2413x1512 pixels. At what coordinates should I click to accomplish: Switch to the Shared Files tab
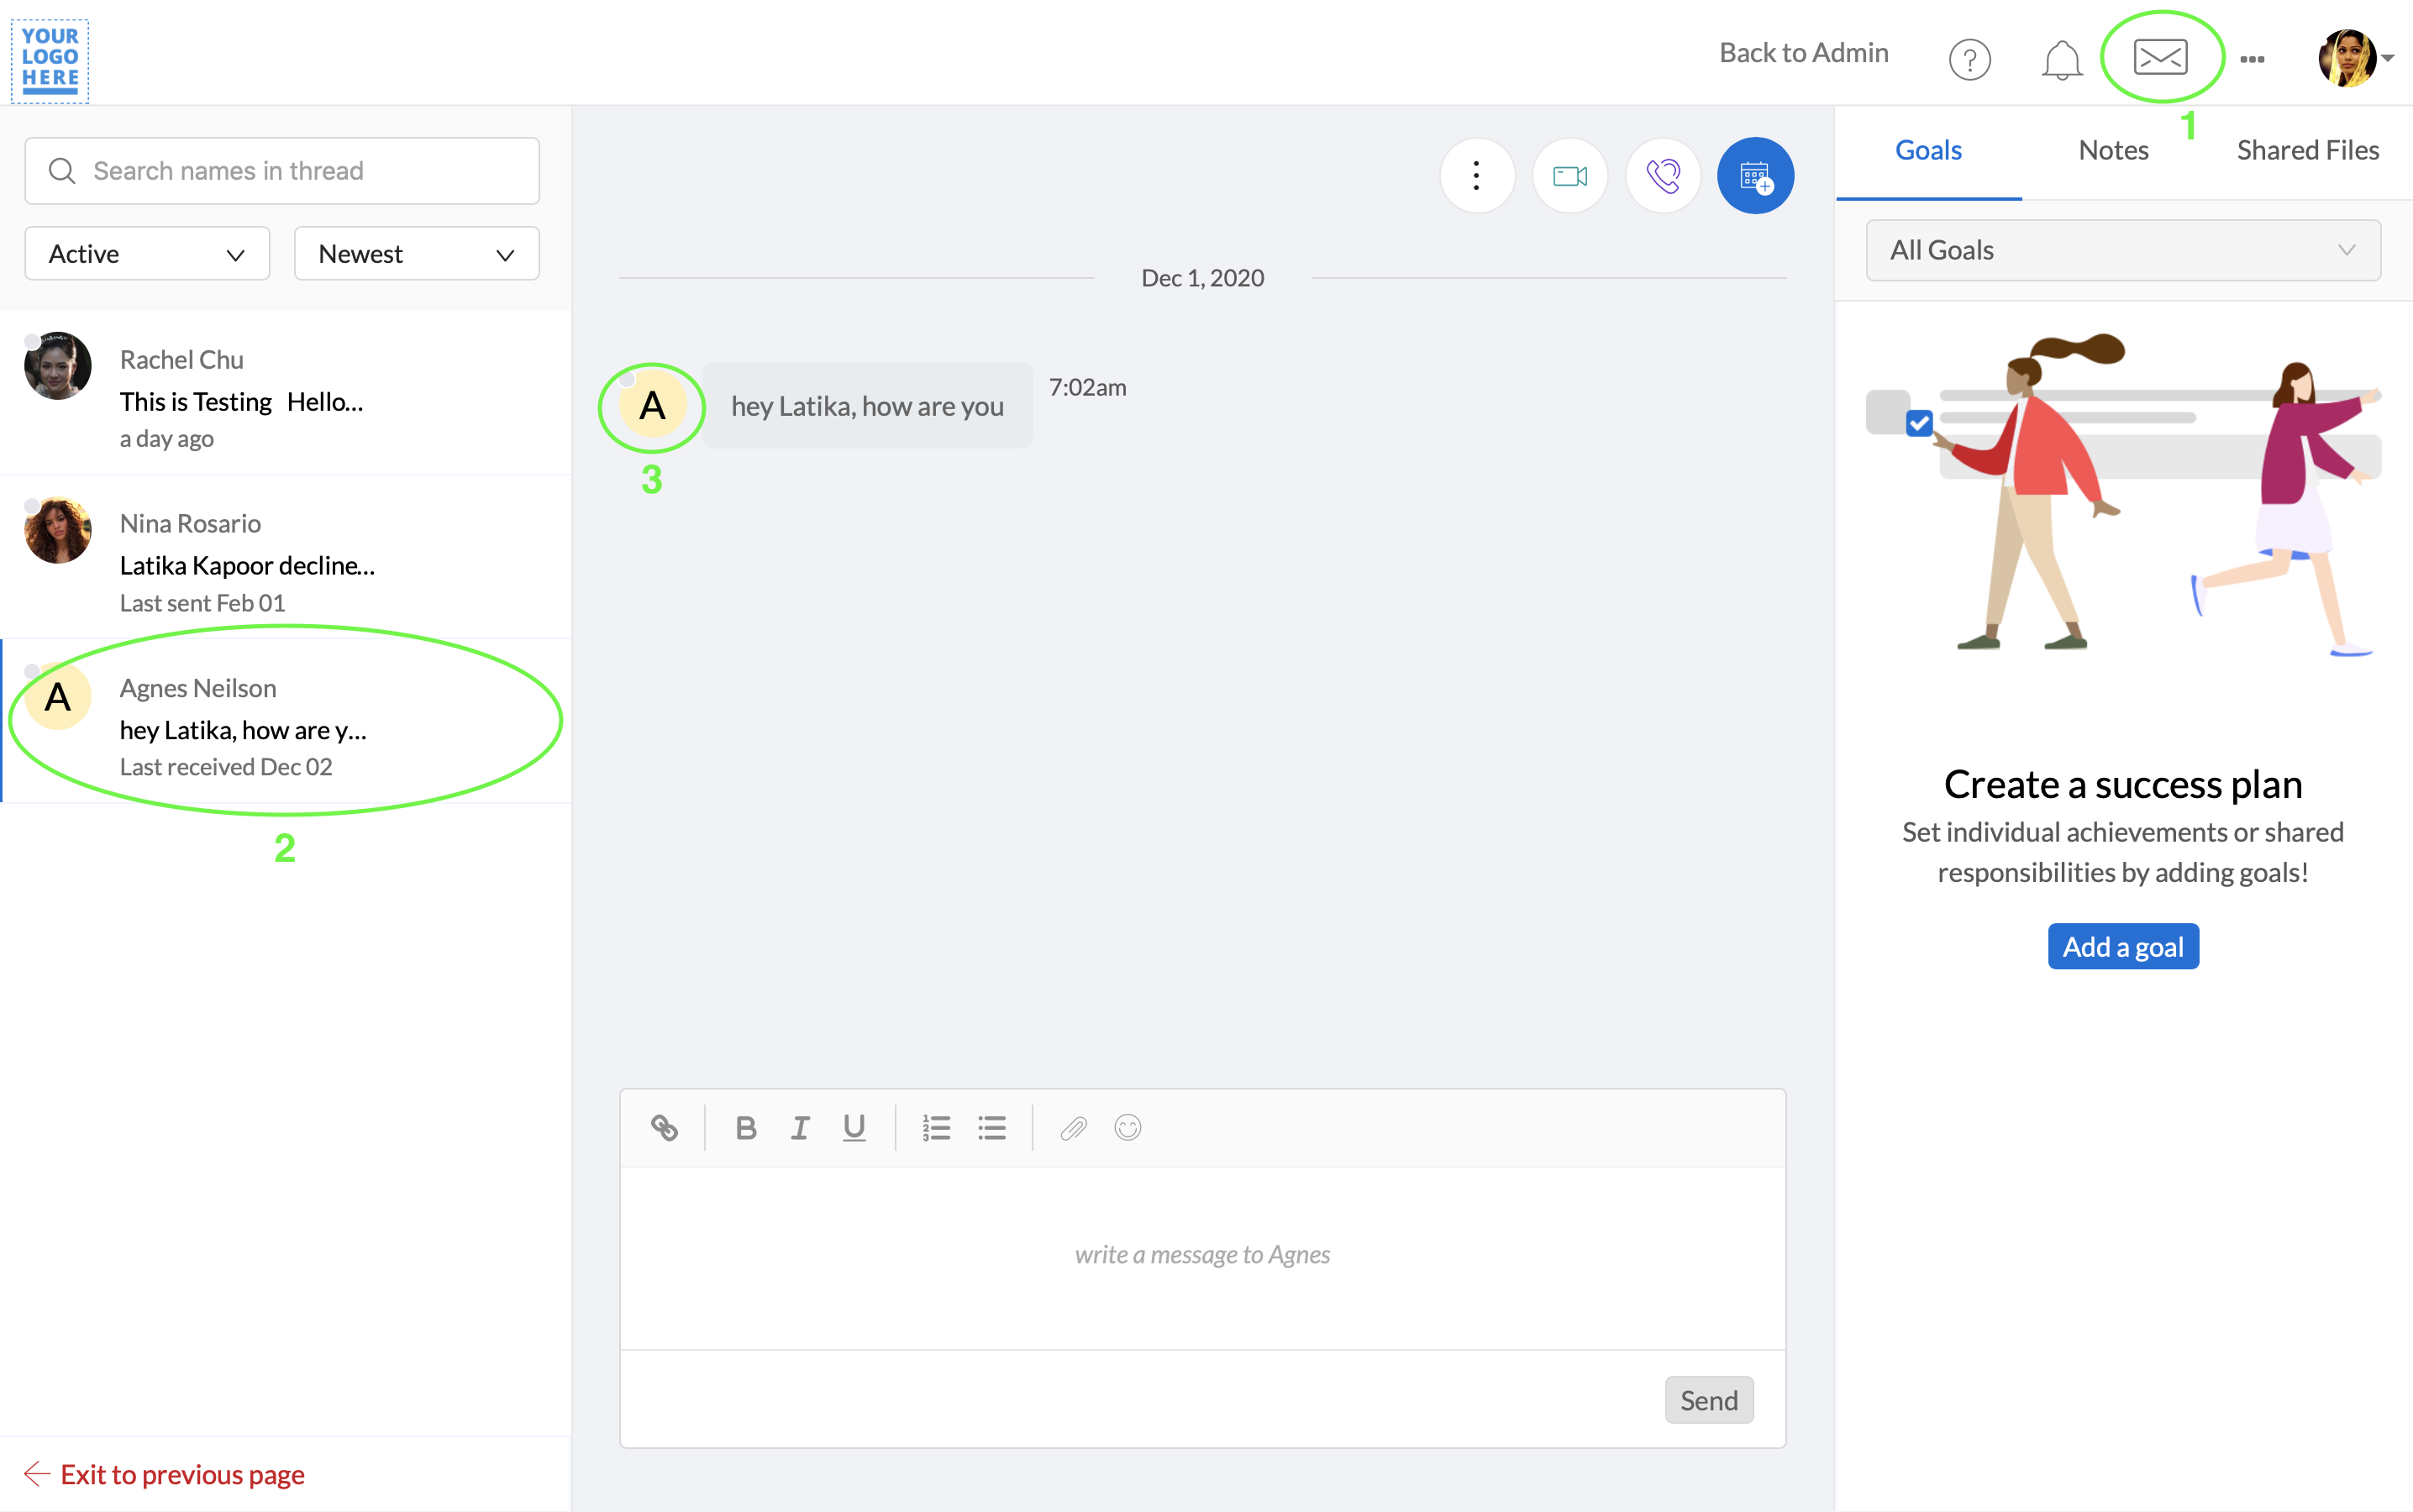point(2306,150)
